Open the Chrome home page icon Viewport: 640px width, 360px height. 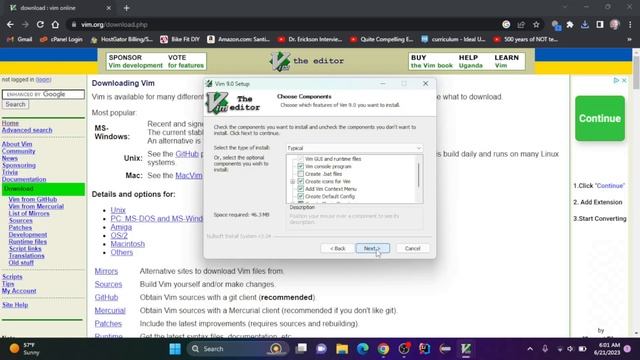coord(55,24)
